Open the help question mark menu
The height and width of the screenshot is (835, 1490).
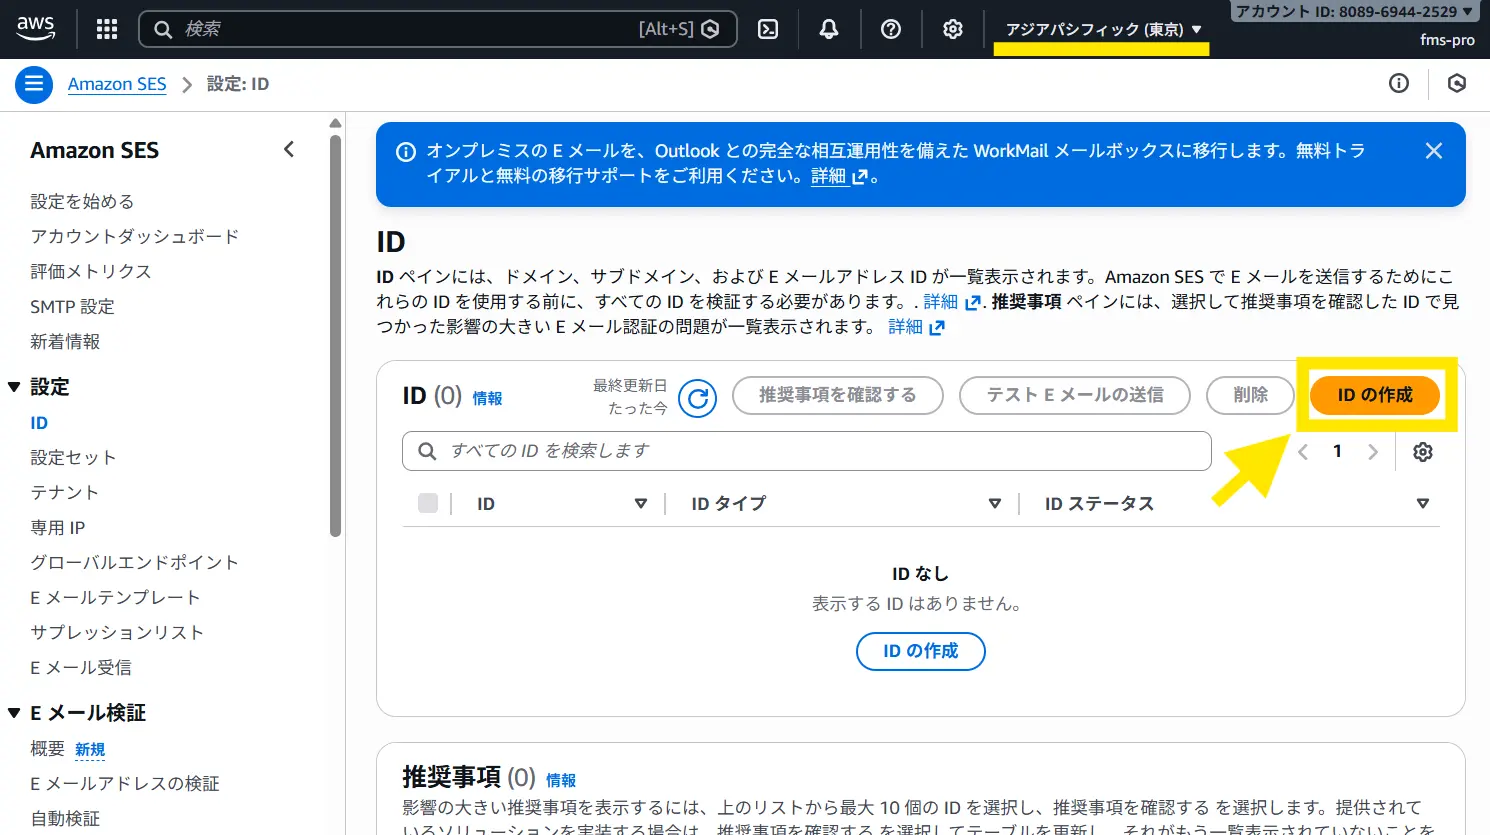(x=891, y=29)
